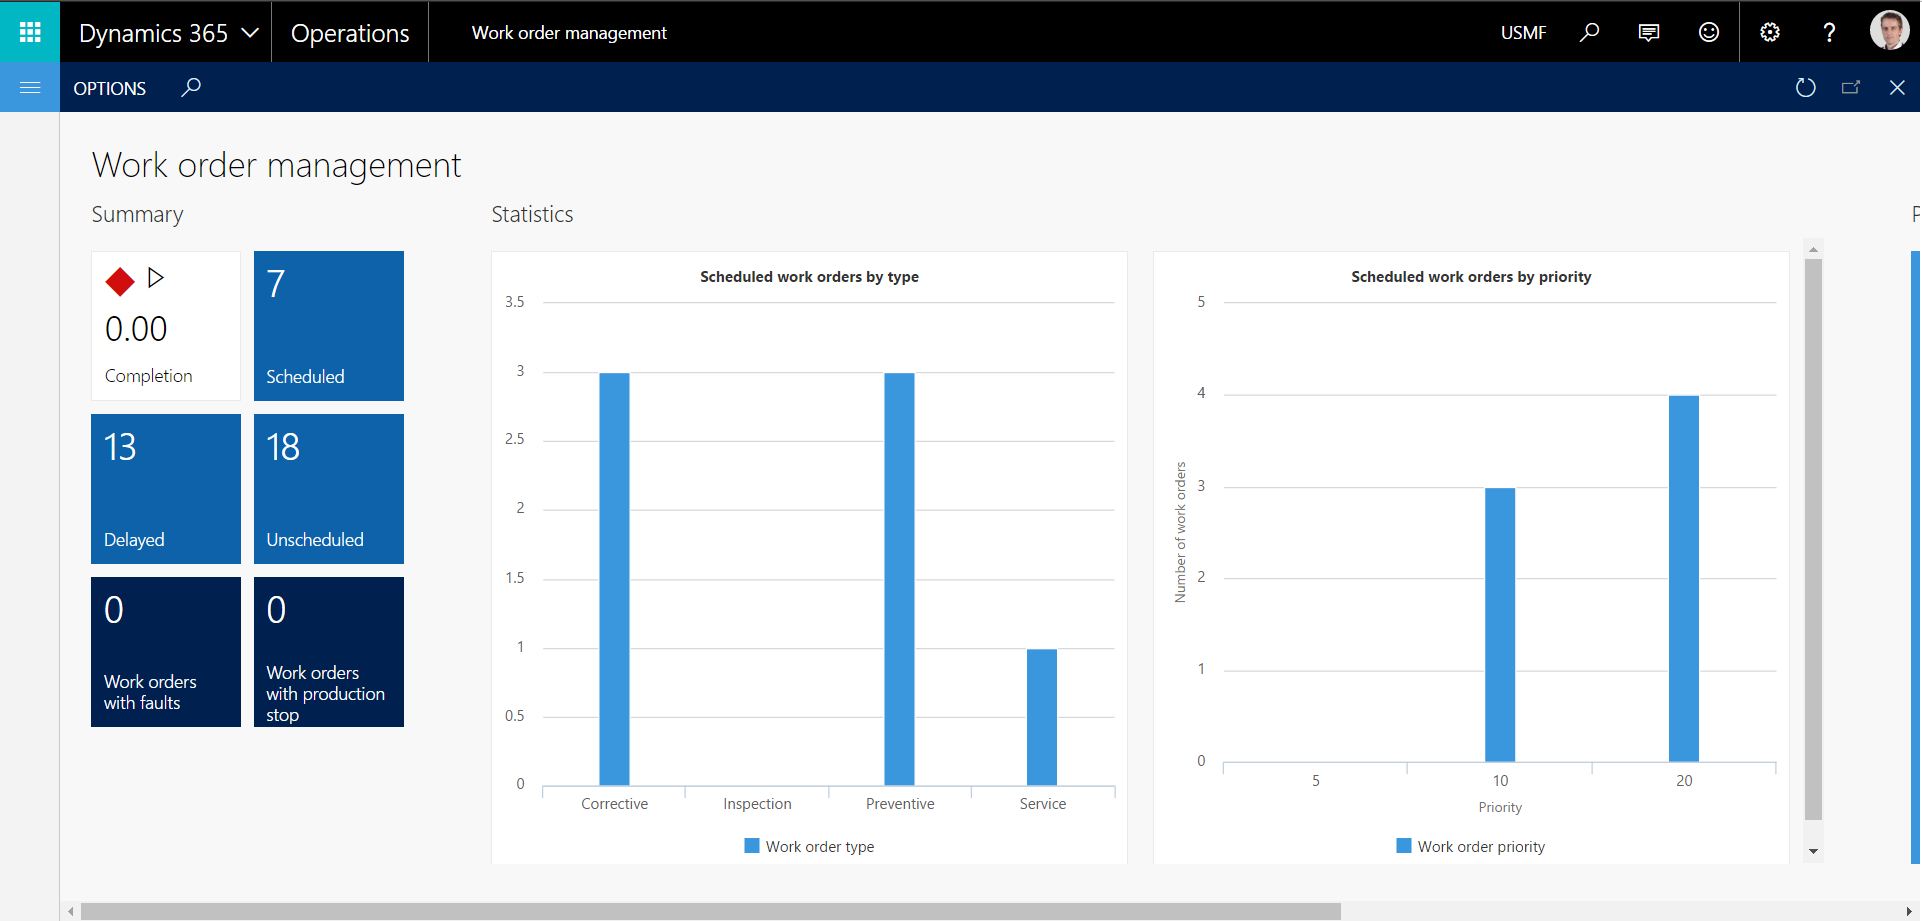Open the user profile avatar menu

pos(1889,30)
